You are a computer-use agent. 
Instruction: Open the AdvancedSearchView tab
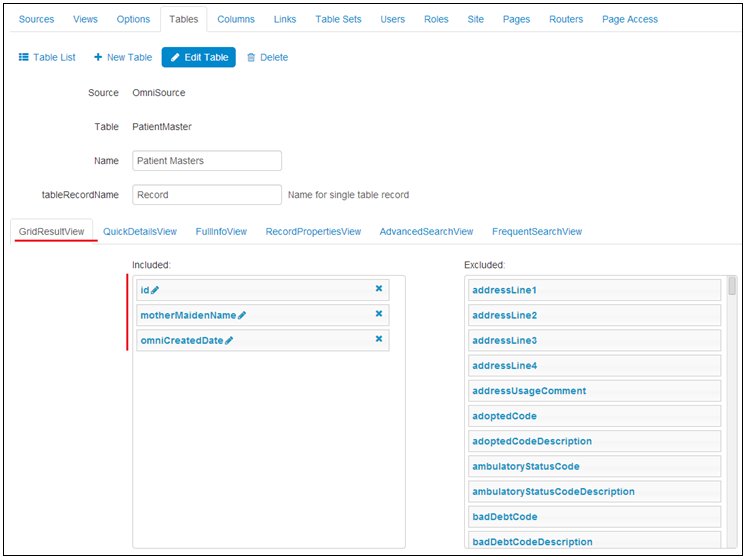pyautogui.click(x=426, y=232)
